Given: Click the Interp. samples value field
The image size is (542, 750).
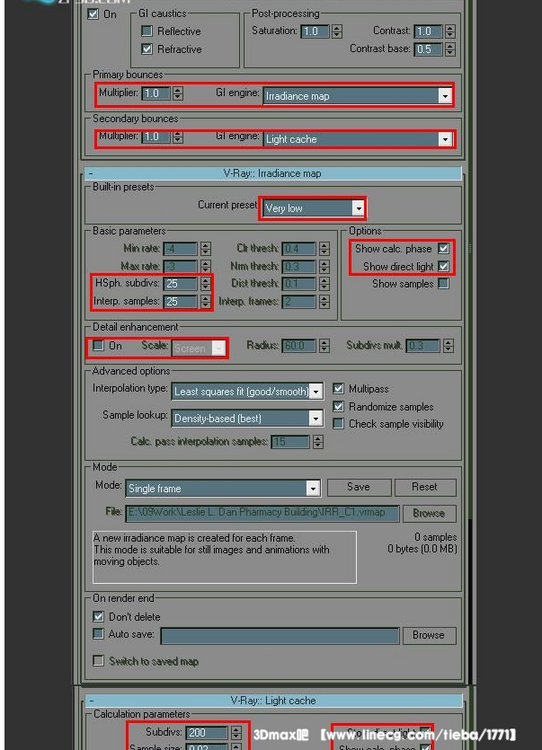Looking at the screenshot, I should pyautogui.click(x=180, y=301).
